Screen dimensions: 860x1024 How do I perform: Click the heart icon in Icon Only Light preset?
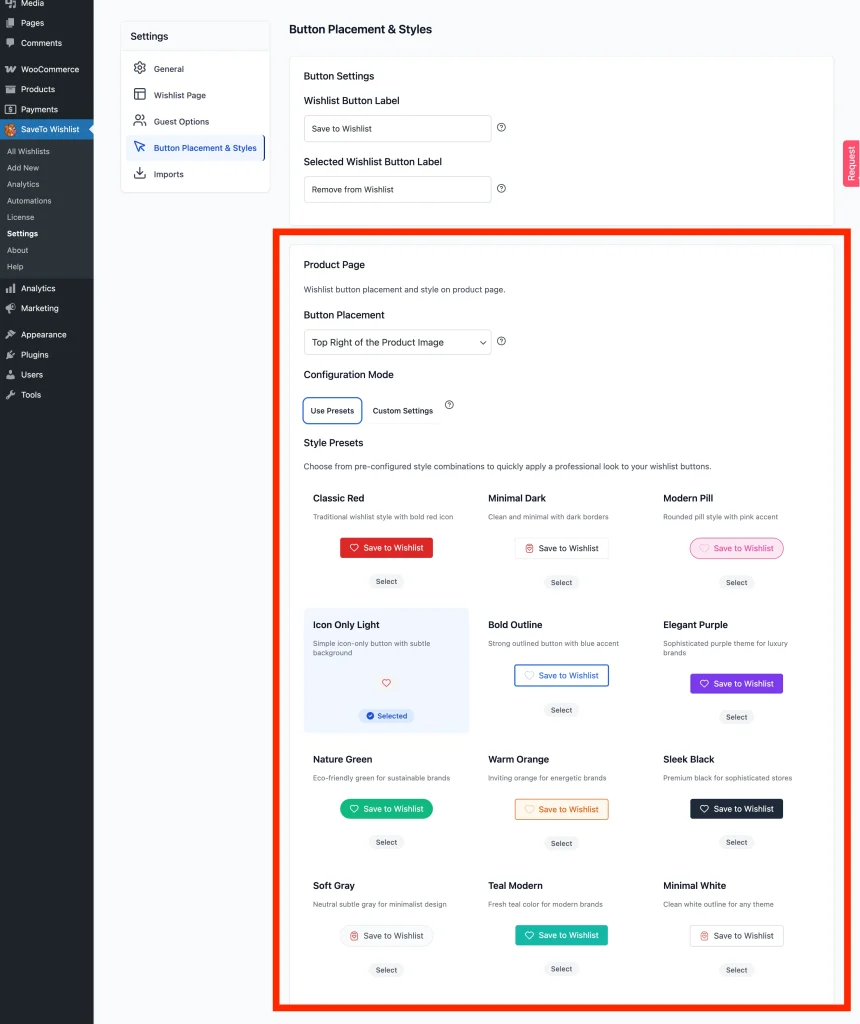pyautogui.click(x=387, y=683)
